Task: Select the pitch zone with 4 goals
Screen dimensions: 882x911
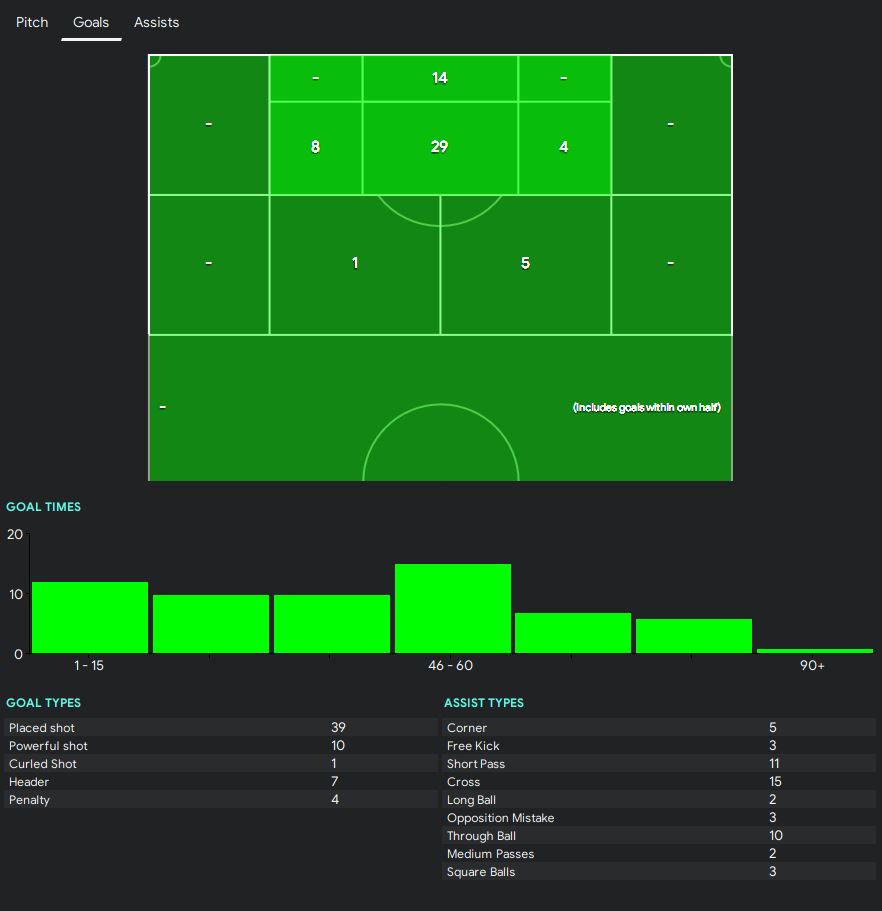Action: [x=563, y=147]
